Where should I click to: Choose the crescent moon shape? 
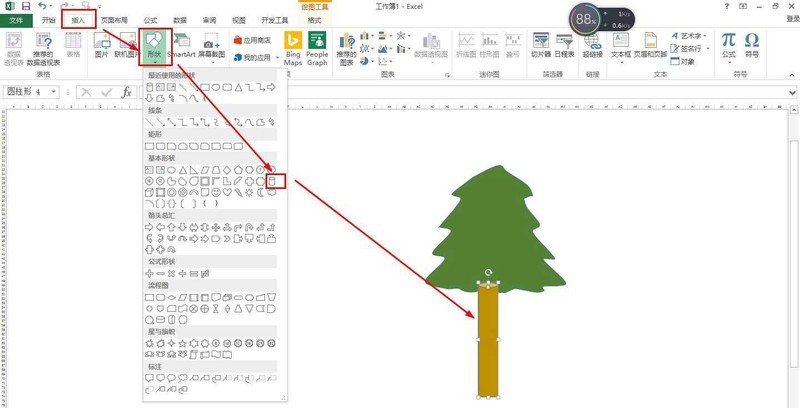click(x=260, y=192)
